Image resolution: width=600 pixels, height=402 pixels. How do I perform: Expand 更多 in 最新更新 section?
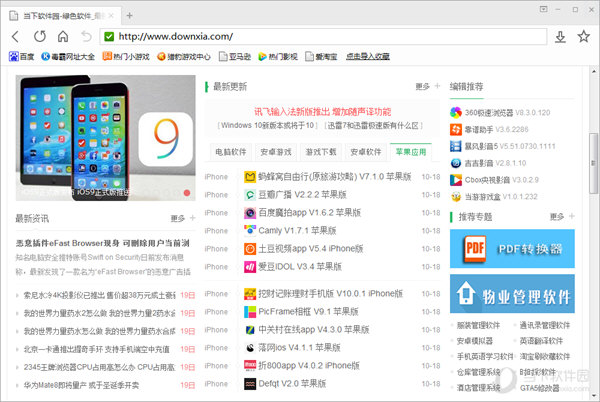[427, 86]
